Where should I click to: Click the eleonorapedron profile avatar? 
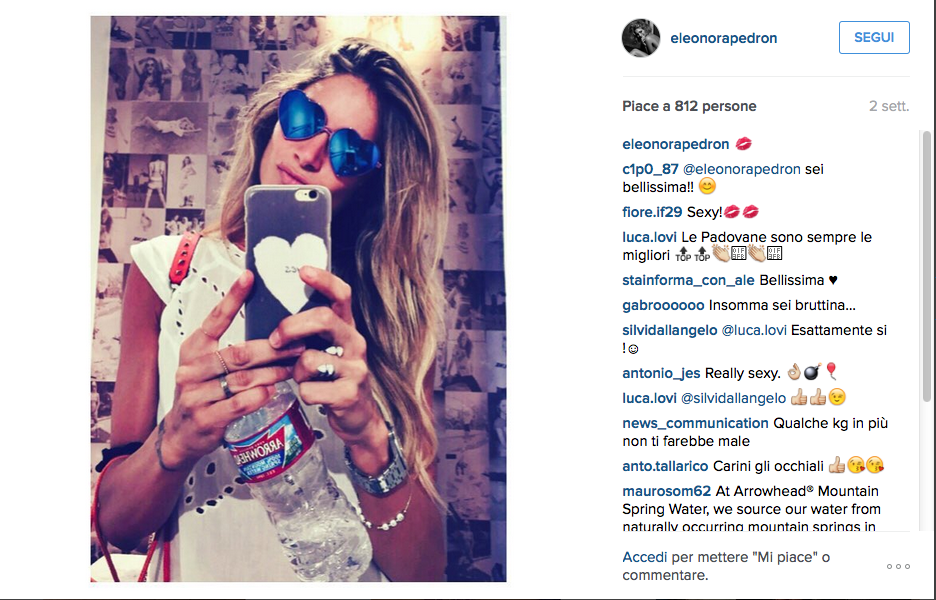pyautogui.click(x=641, y=38)
